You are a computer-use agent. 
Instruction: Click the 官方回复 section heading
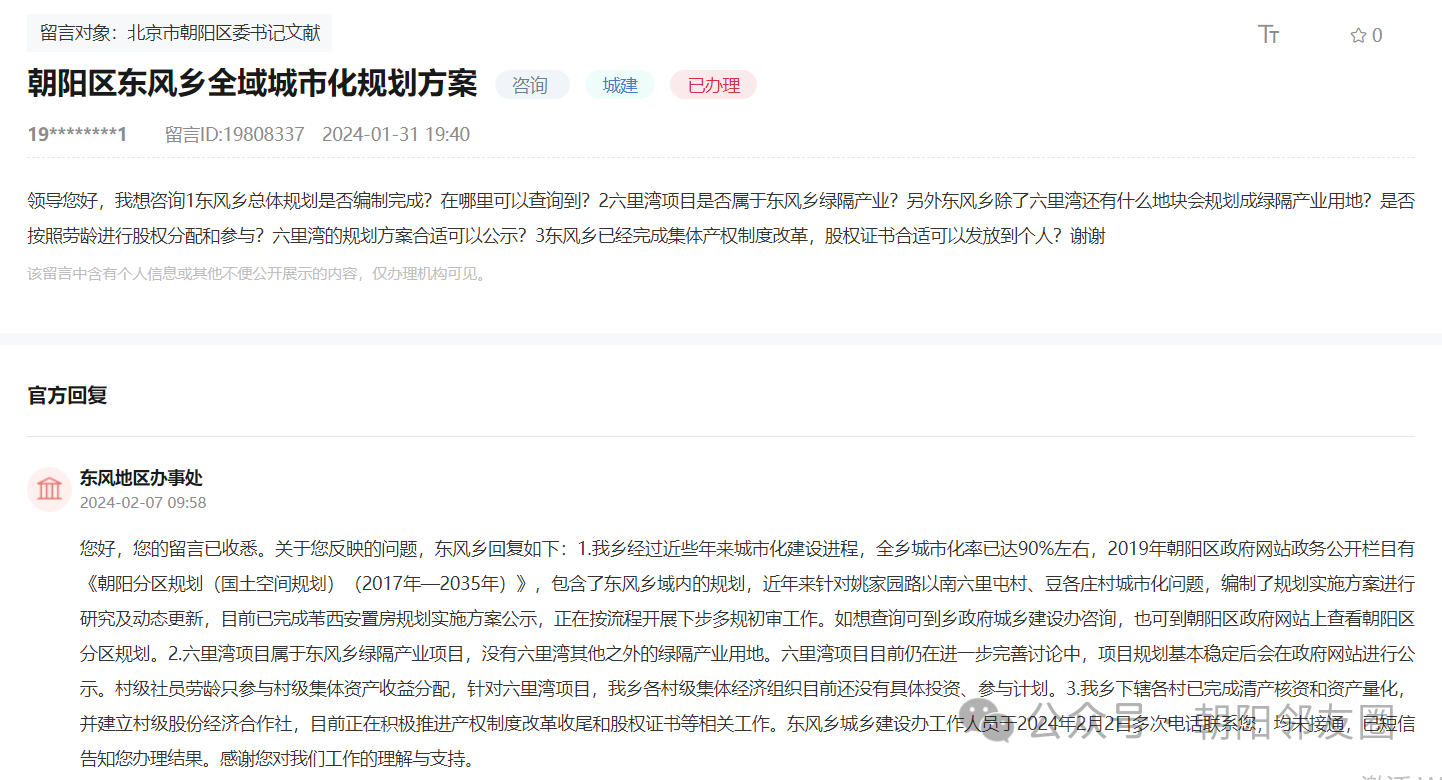[67, 395]
